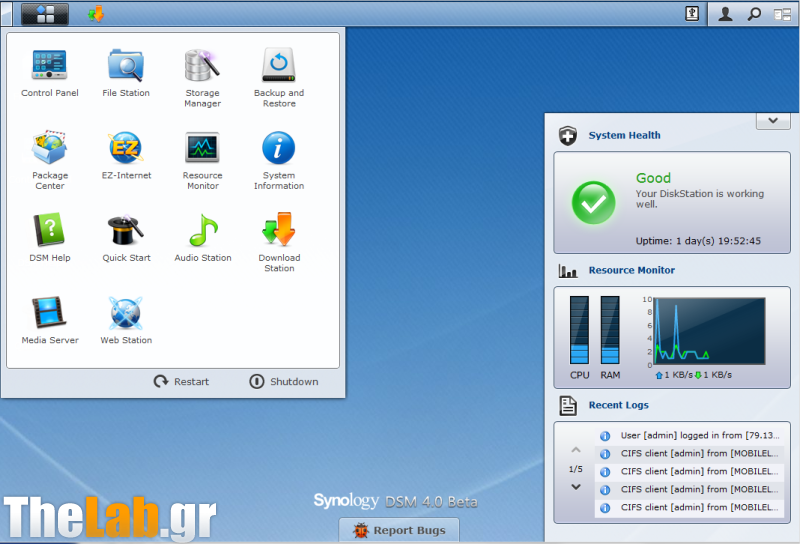Open Download Station from main menu

tap(279, 242)
